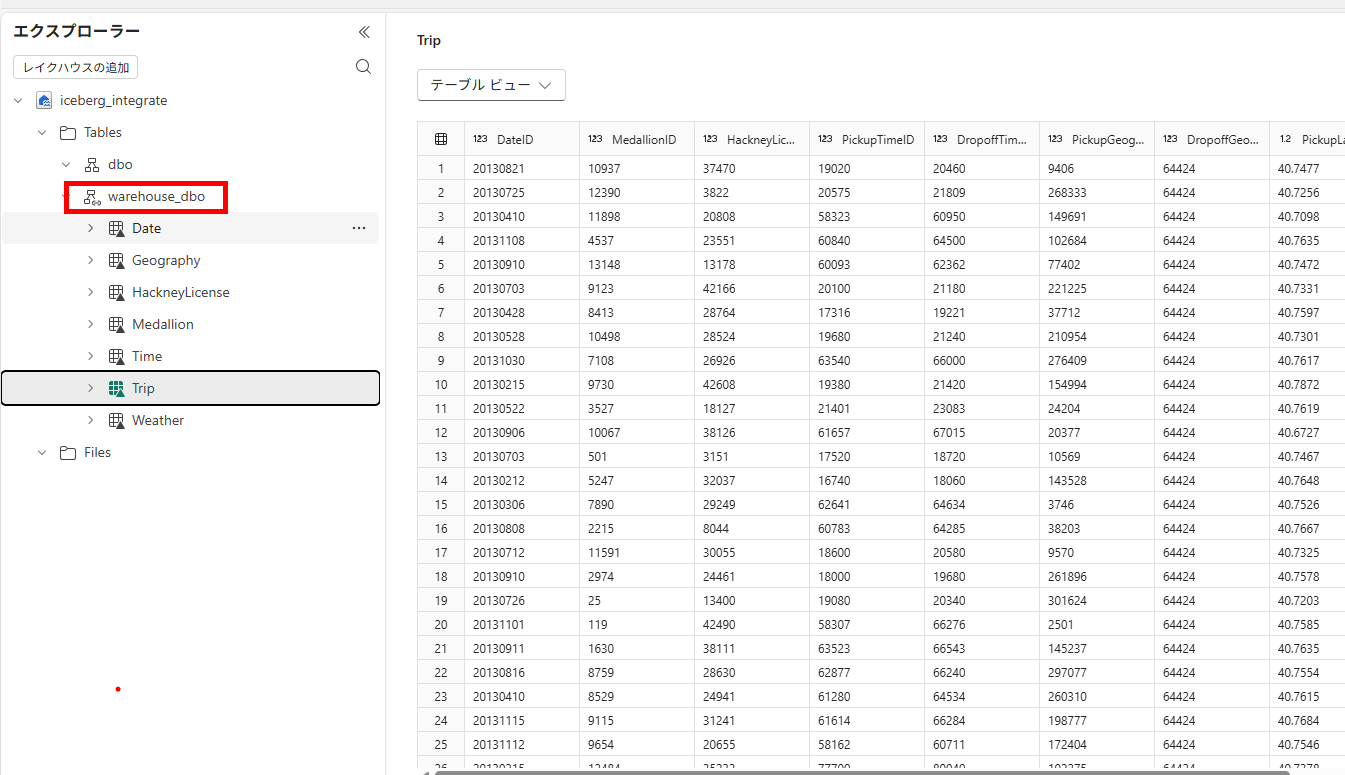Viewport: 1345px width, 775px height.
Task: Click the MedallionID column header
Action: [x=637, y=139]
